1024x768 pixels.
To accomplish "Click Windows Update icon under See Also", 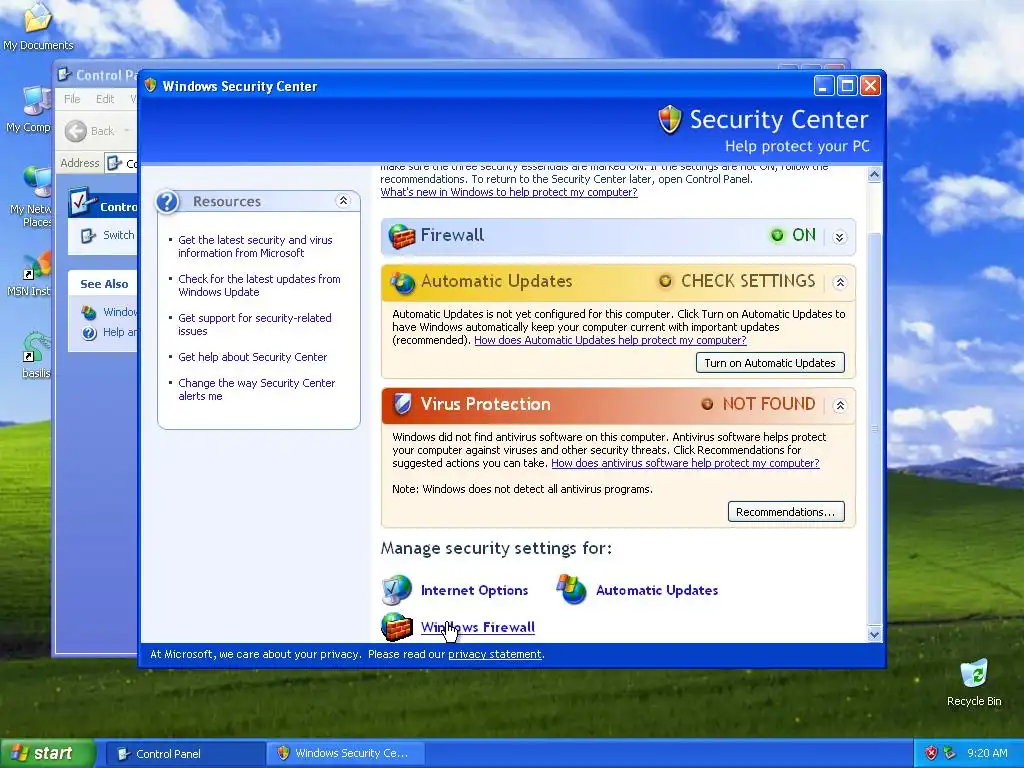I will pyautogui.click(x=89, y=312).
